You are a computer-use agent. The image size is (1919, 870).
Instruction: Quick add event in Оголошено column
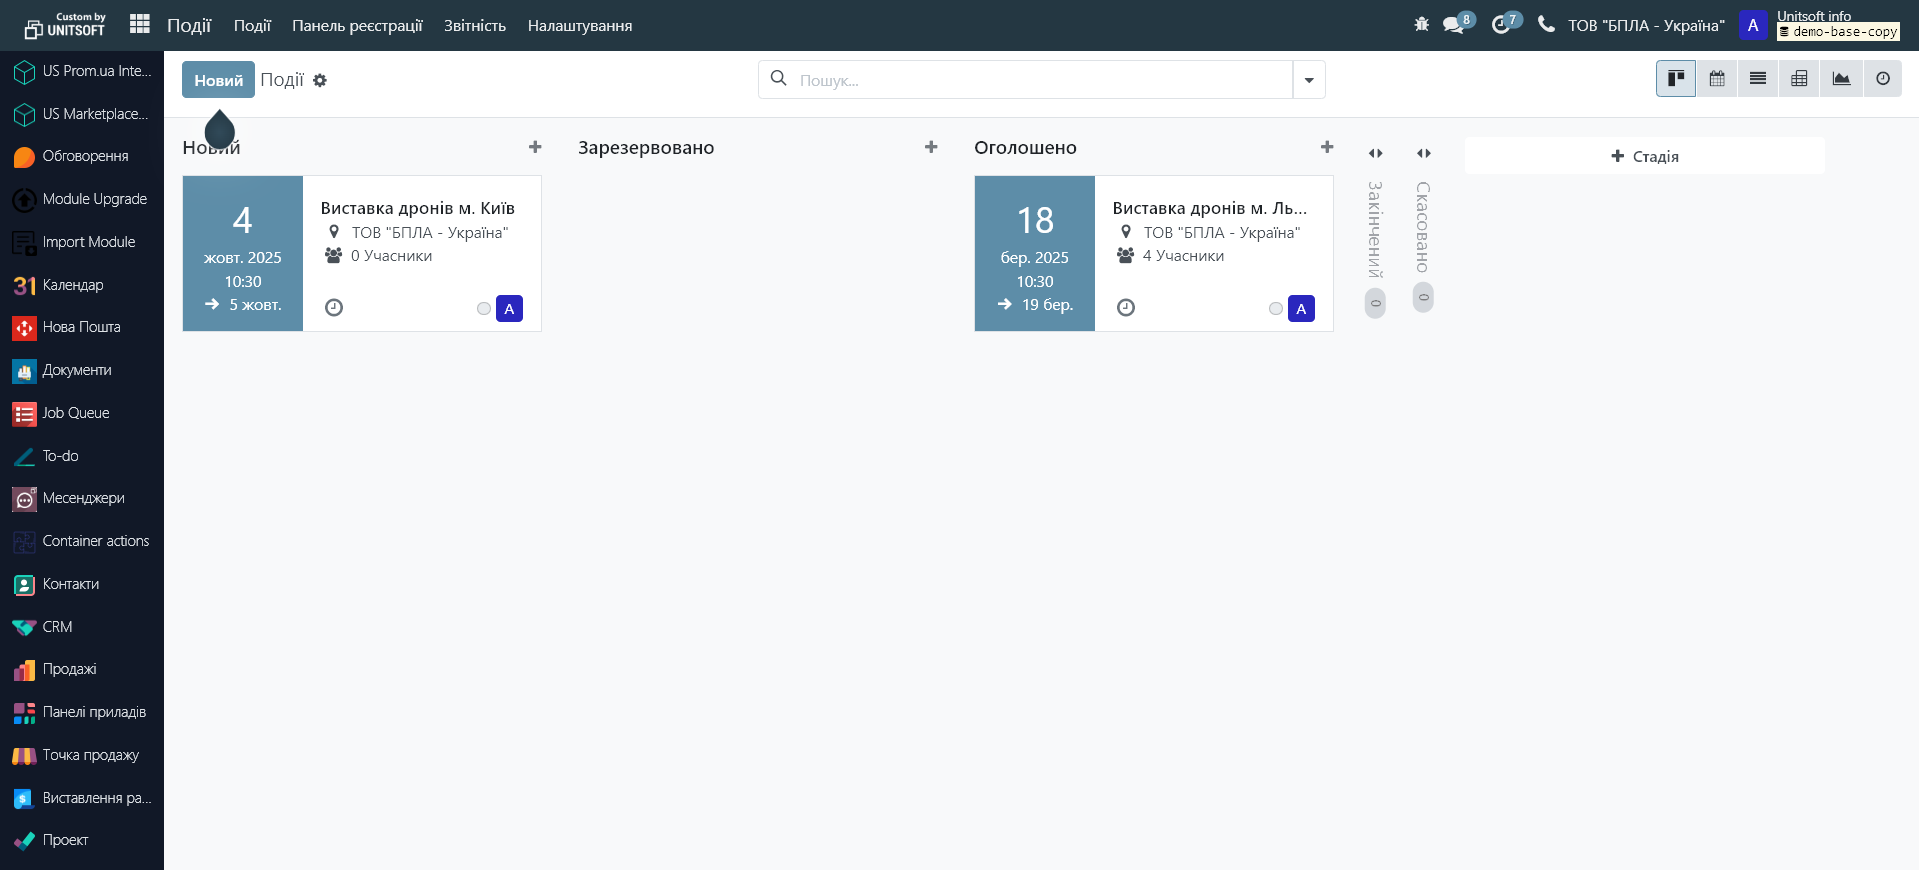pyautogui.click(x=1327, y=147)
